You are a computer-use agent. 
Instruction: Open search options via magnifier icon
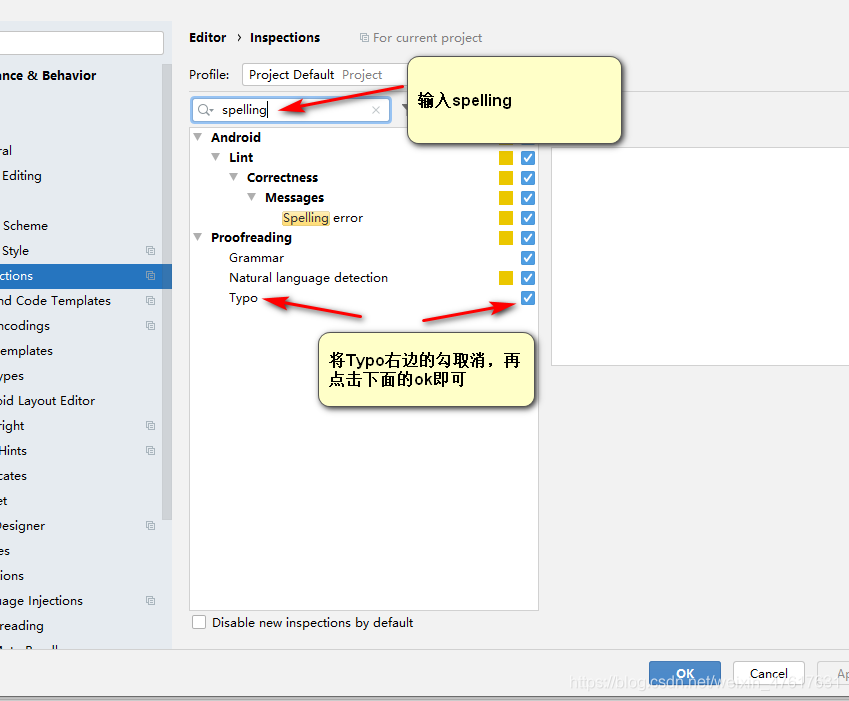click(x=205, y=110)
